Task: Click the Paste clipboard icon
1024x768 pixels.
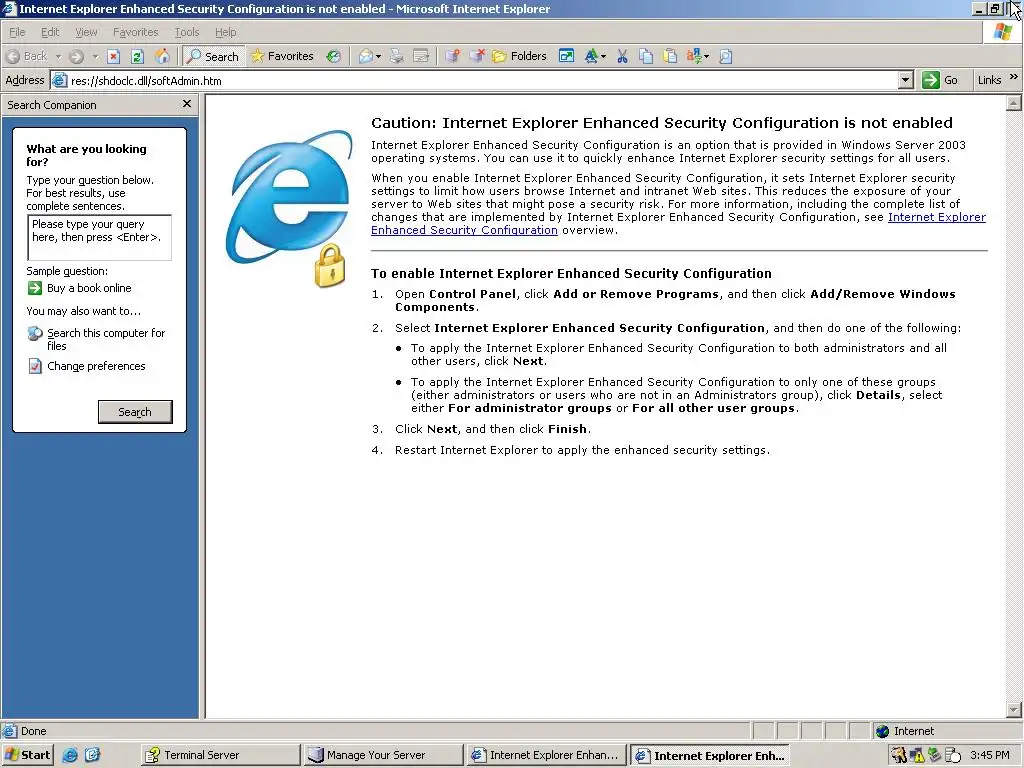Action: (670, 57)
